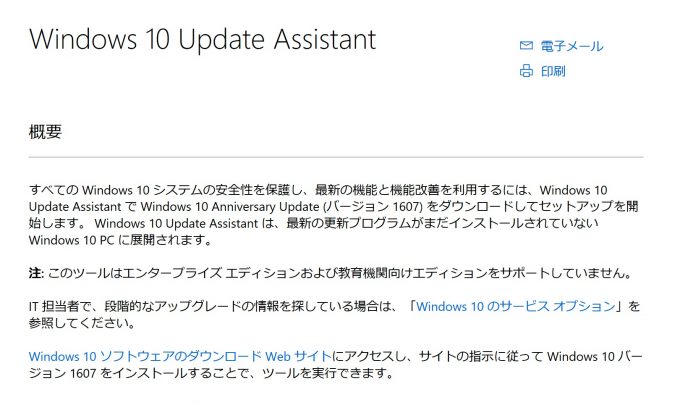Click the 'Anniversary Update' text in the overview
The height and width of the screenshot is (405, 680).
pos(265,206)
